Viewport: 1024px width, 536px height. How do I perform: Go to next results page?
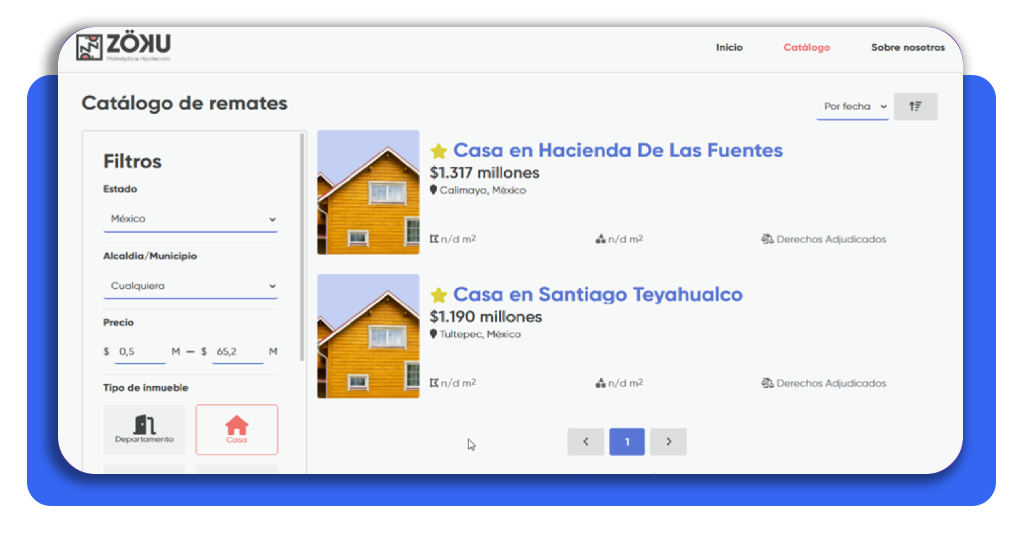tap(668, 442)
